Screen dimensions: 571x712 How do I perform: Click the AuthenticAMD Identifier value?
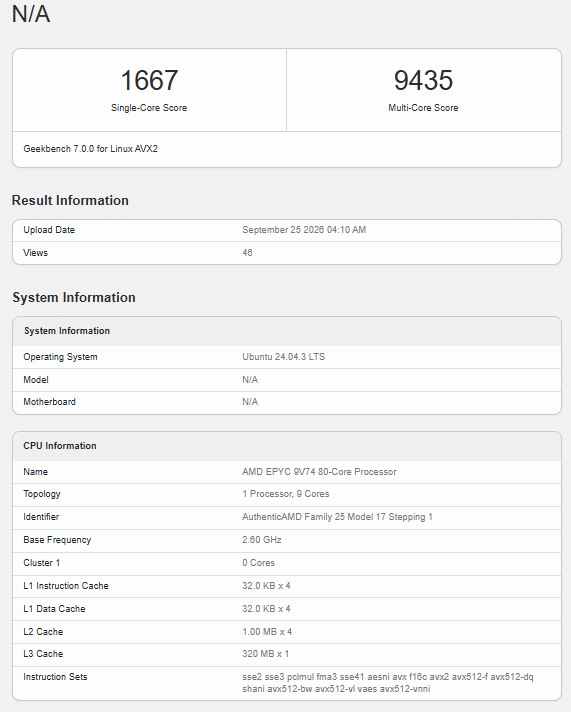(x=337, y=517)
